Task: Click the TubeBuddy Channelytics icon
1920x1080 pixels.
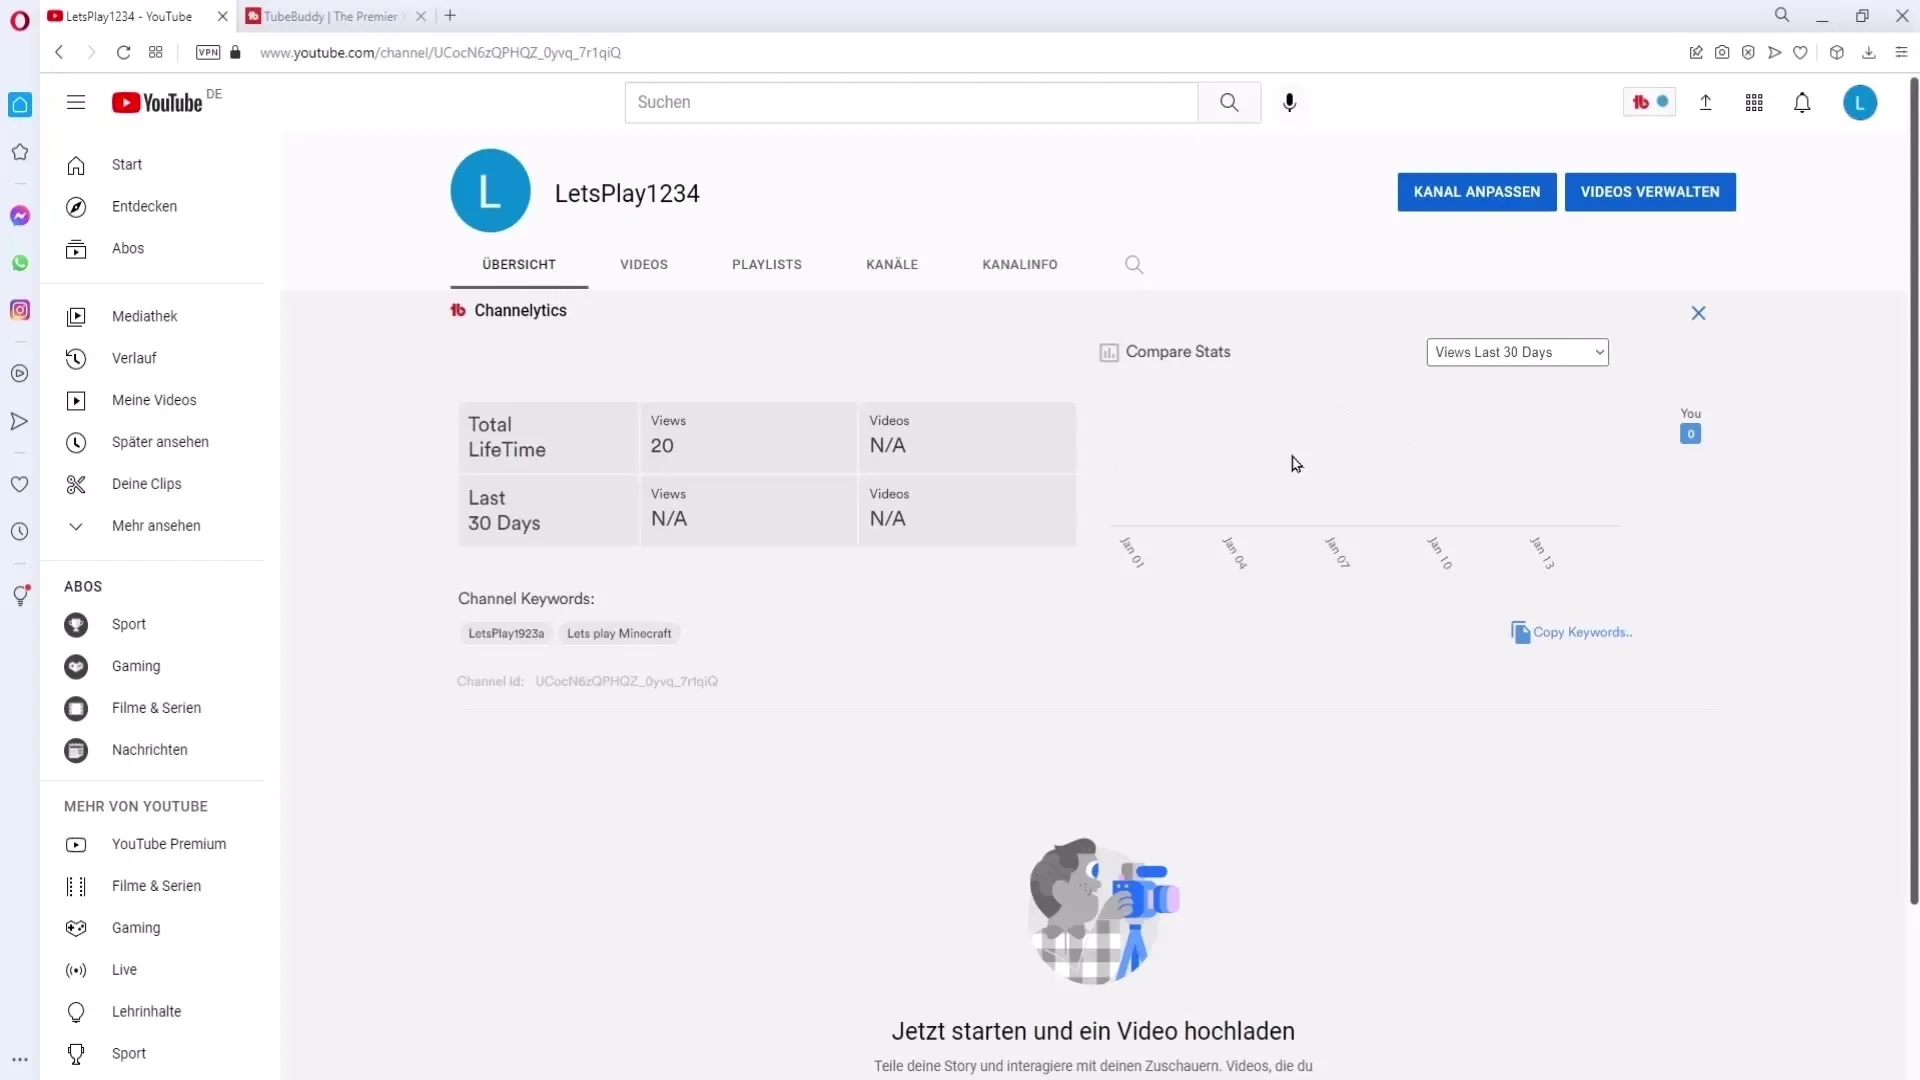Action: click(459, 310)
